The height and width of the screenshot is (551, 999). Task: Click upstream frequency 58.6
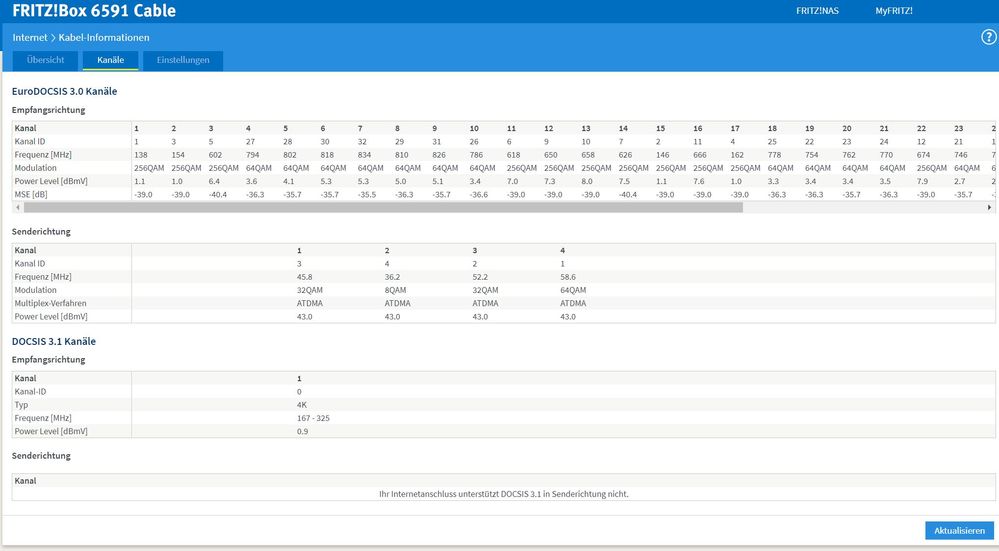coord(568,277)
